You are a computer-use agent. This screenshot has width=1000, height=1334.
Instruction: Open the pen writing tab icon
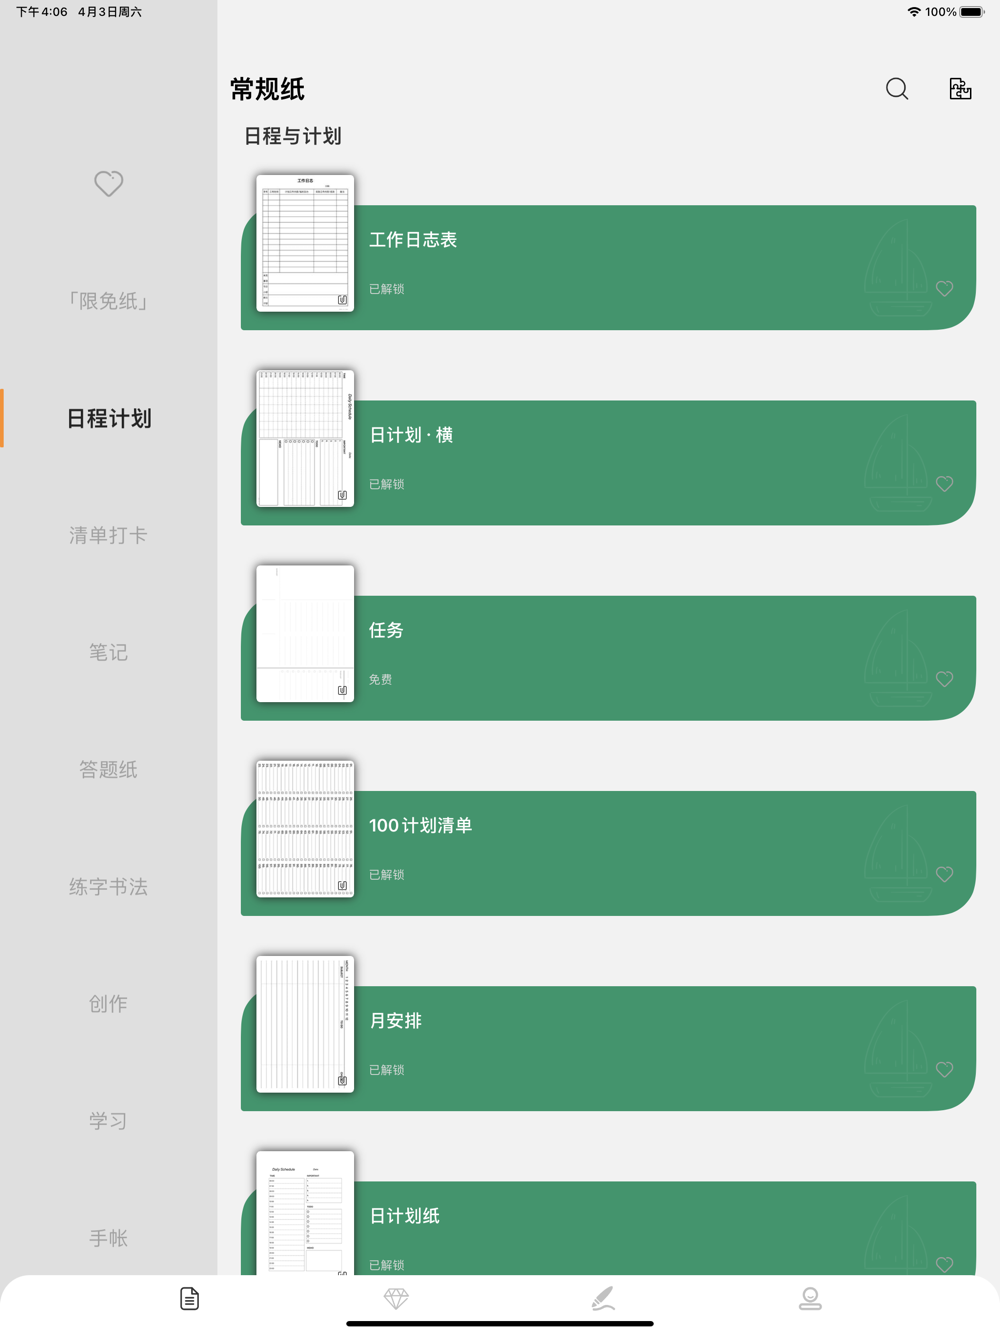tap(603, 1298)
